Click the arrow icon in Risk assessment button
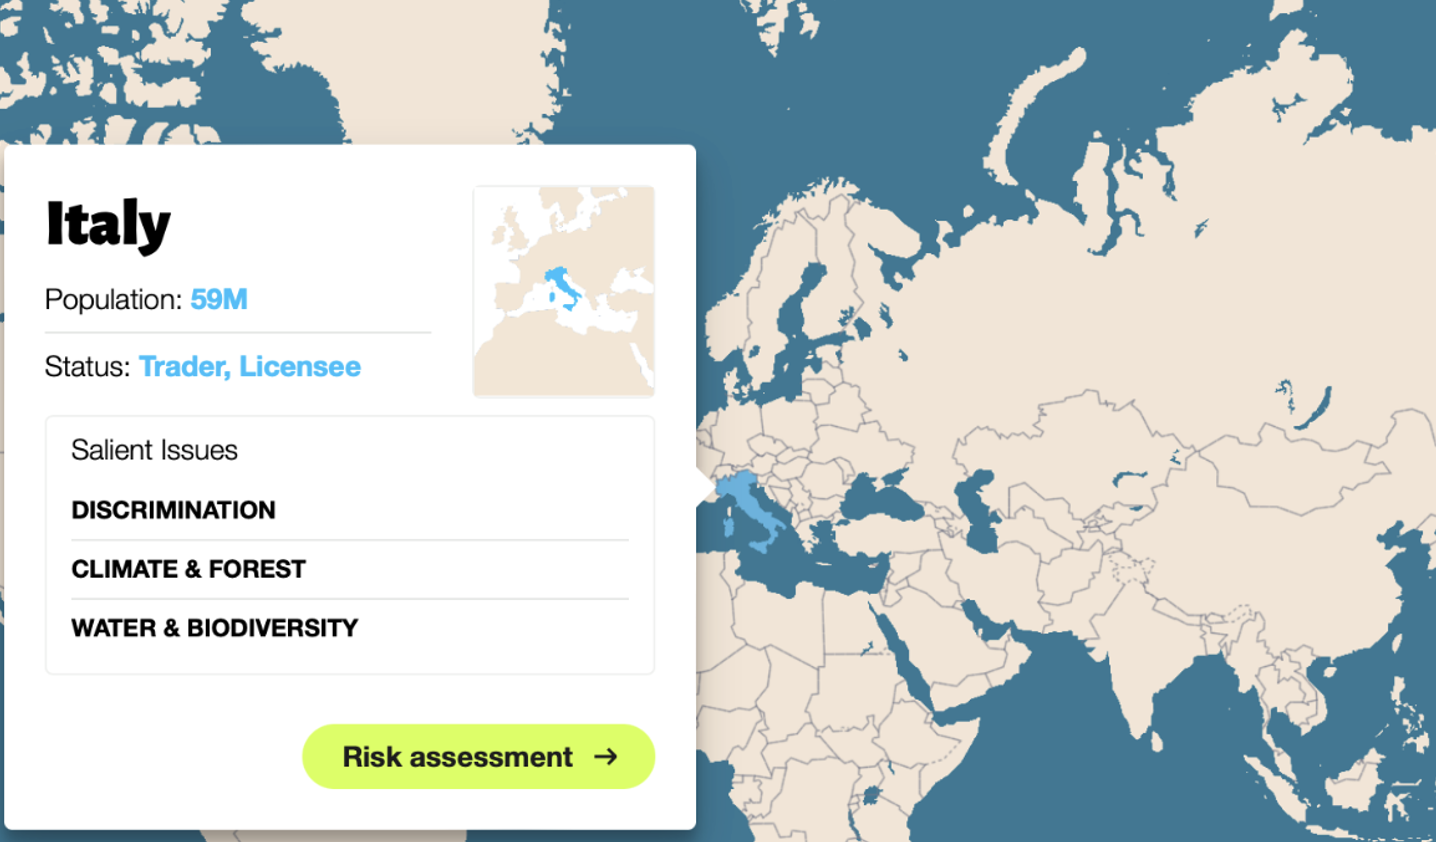The width and height of the screenshot is (1436, 842). point(605,757)
